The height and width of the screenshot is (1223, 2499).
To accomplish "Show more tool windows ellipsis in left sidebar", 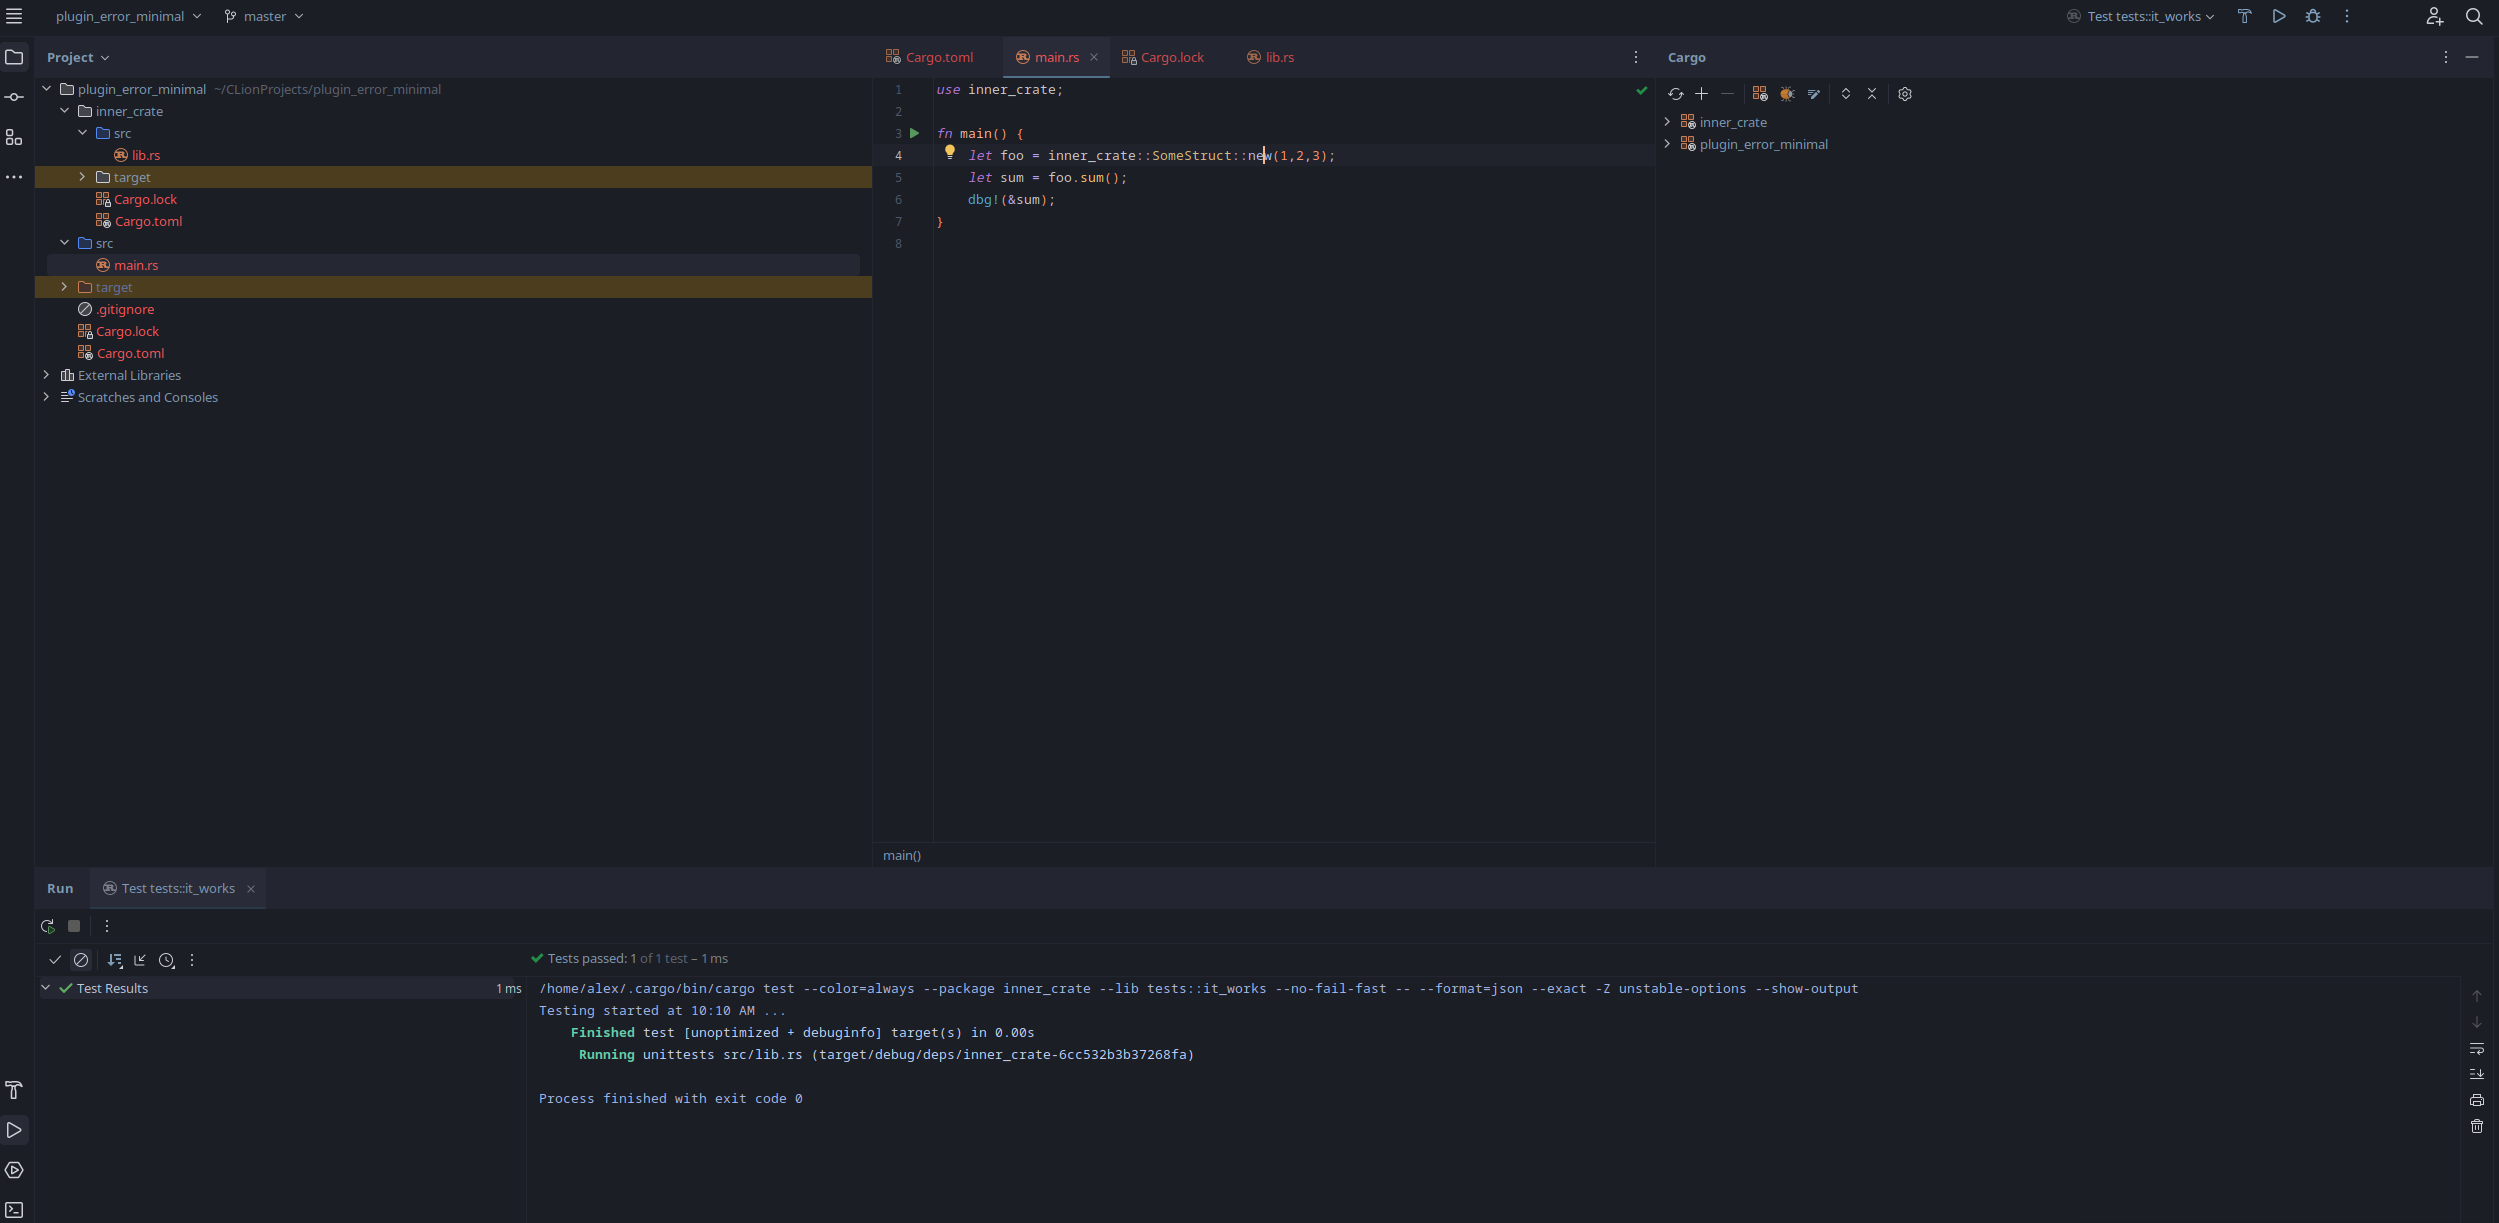I will [x=14, y=177].
